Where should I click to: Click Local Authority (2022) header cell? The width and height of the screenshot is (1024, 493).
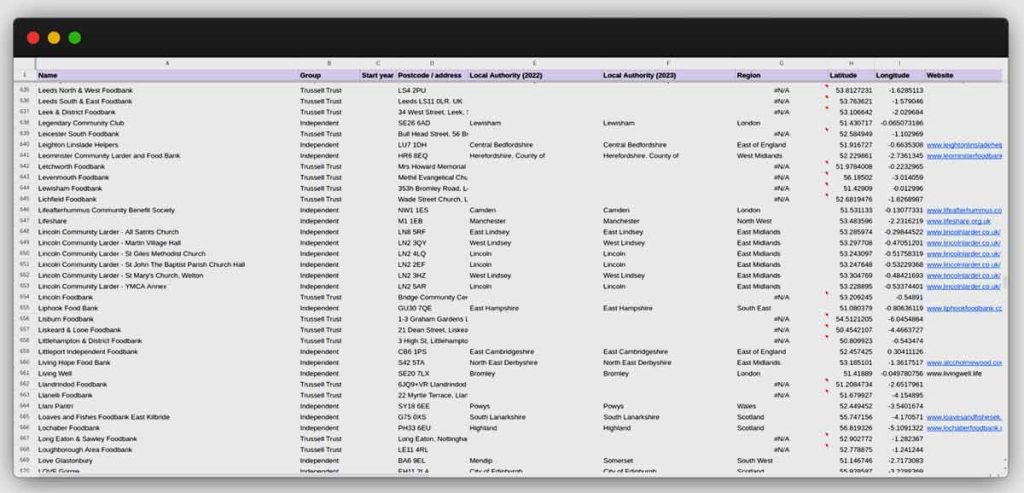click(534, 75)
